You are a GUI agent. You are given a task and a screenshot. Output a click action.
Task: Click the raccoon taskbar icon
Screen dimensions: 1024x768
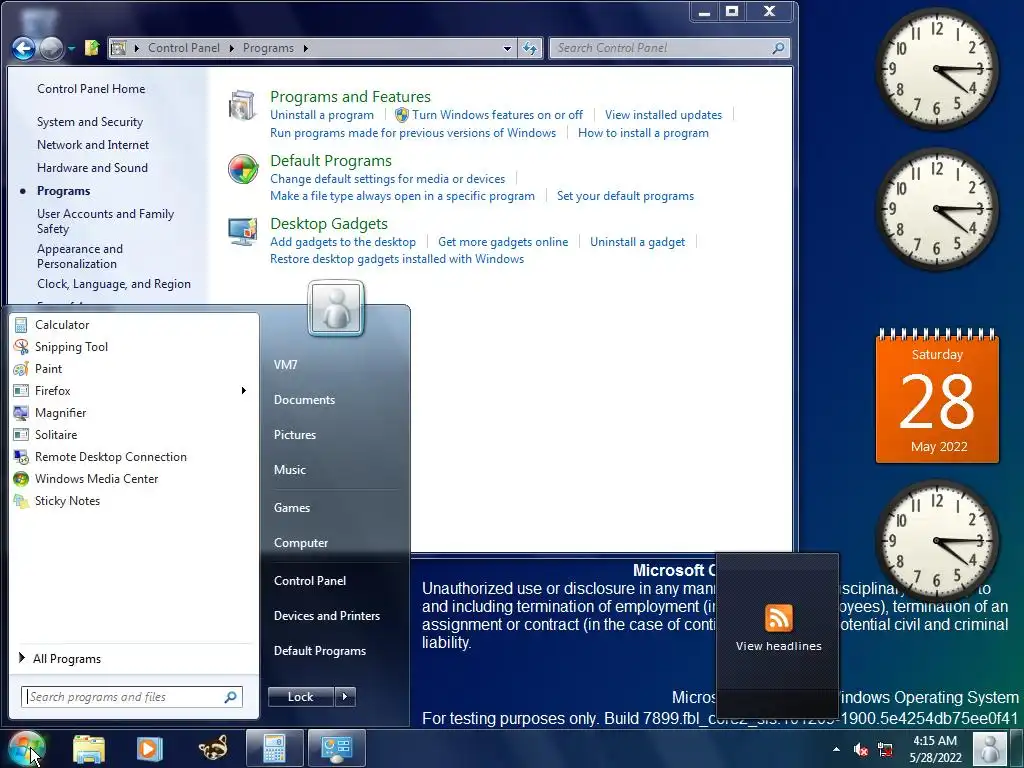tap(213, 748)
